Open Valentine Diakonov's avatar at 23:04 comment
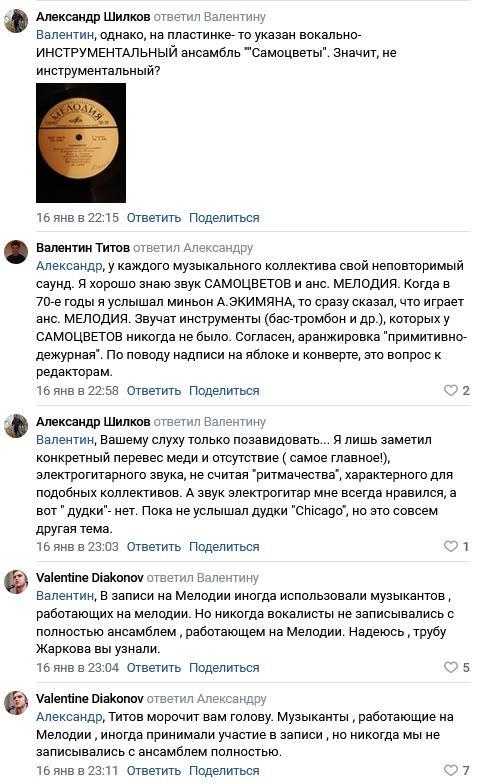The height and width of the screenshot is (784, 487). click(16, 582)
